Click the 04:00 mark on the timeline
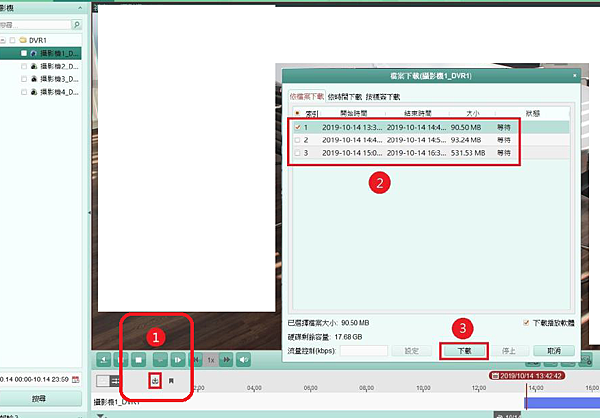 [x=254, y=388]
